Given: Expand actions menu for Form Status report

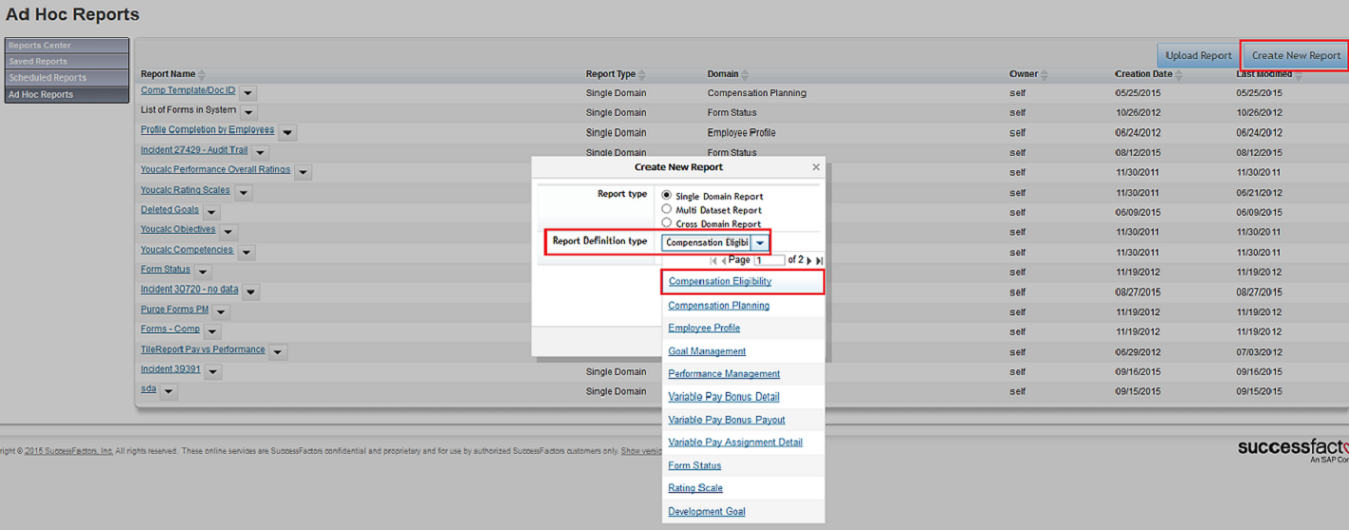Looking at the screenshot, I should (x=202, y=271).
